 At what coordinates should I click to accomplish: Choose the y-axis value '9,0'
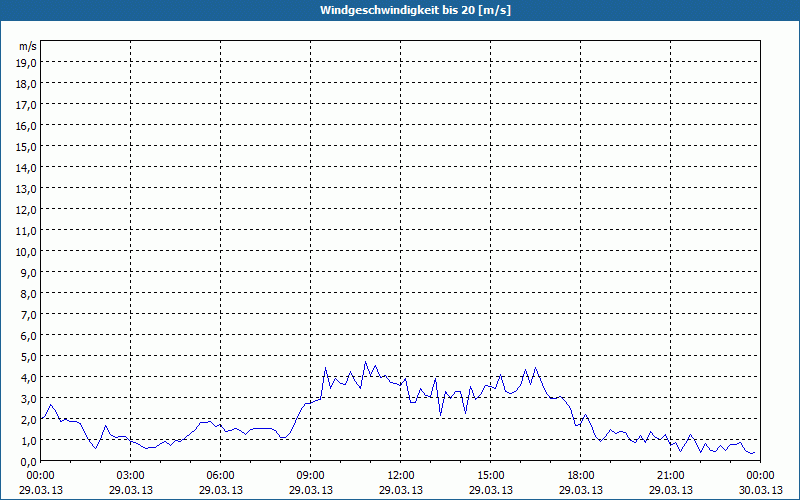point(29,273)
